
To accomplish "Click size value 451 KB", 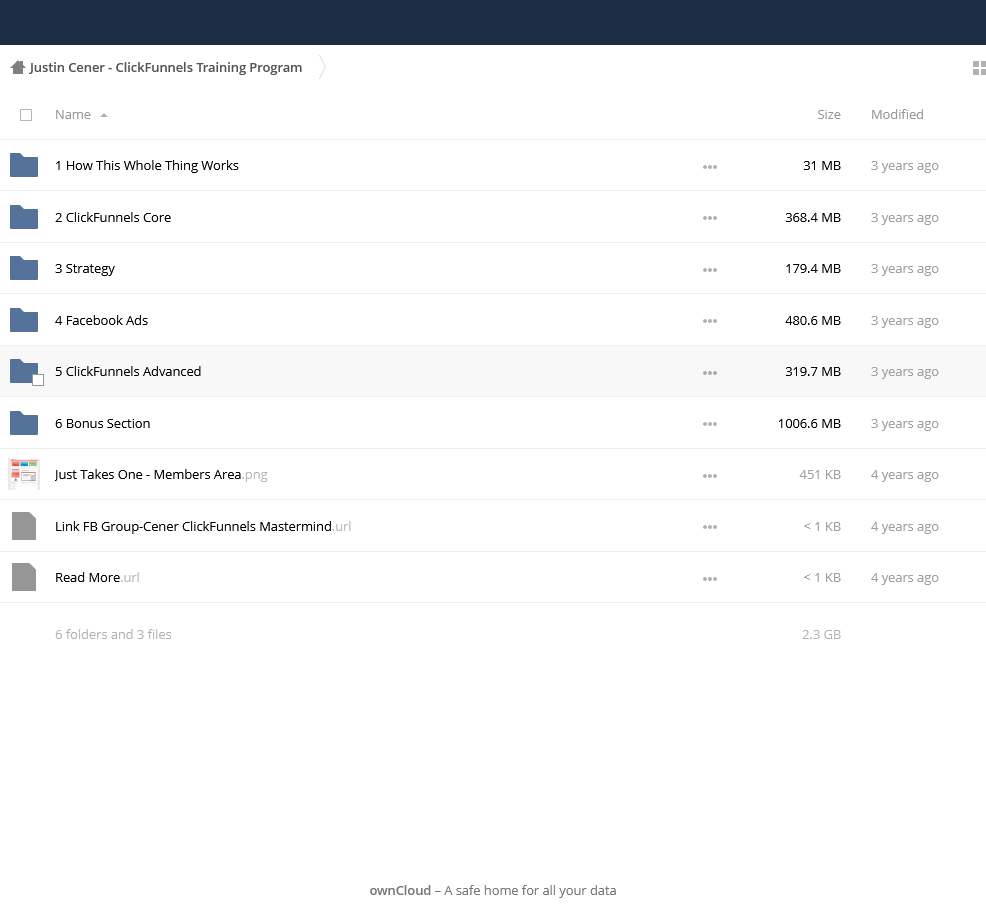I will (820, 475).
